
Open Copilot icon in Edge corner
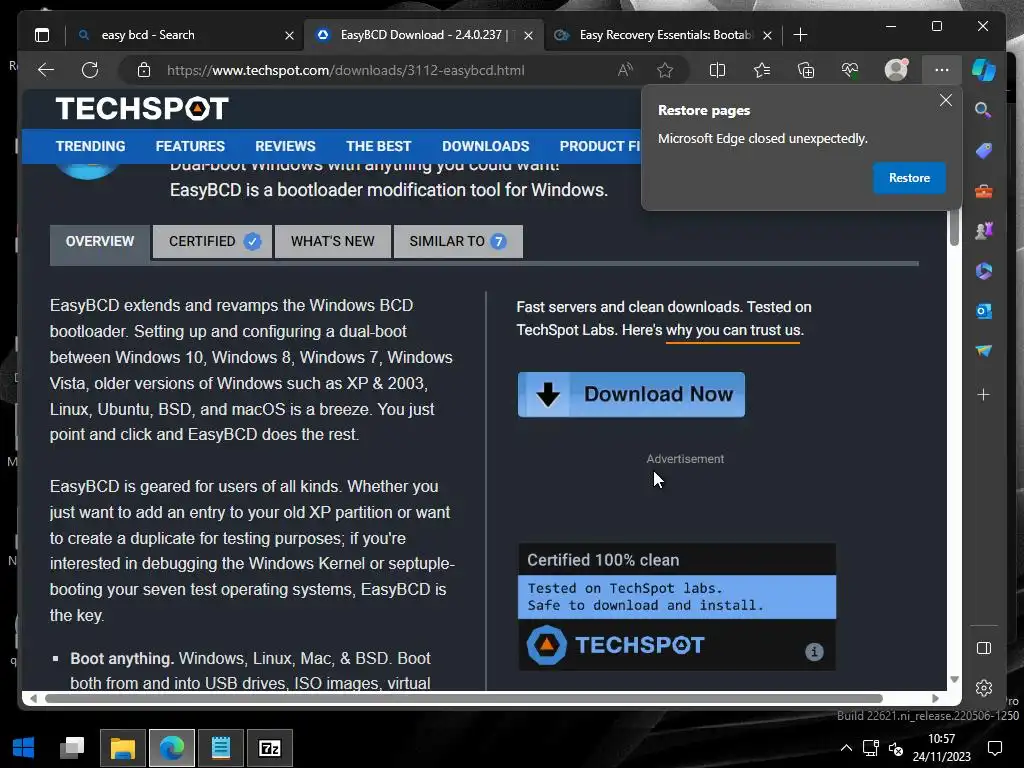tap(984, 70)
